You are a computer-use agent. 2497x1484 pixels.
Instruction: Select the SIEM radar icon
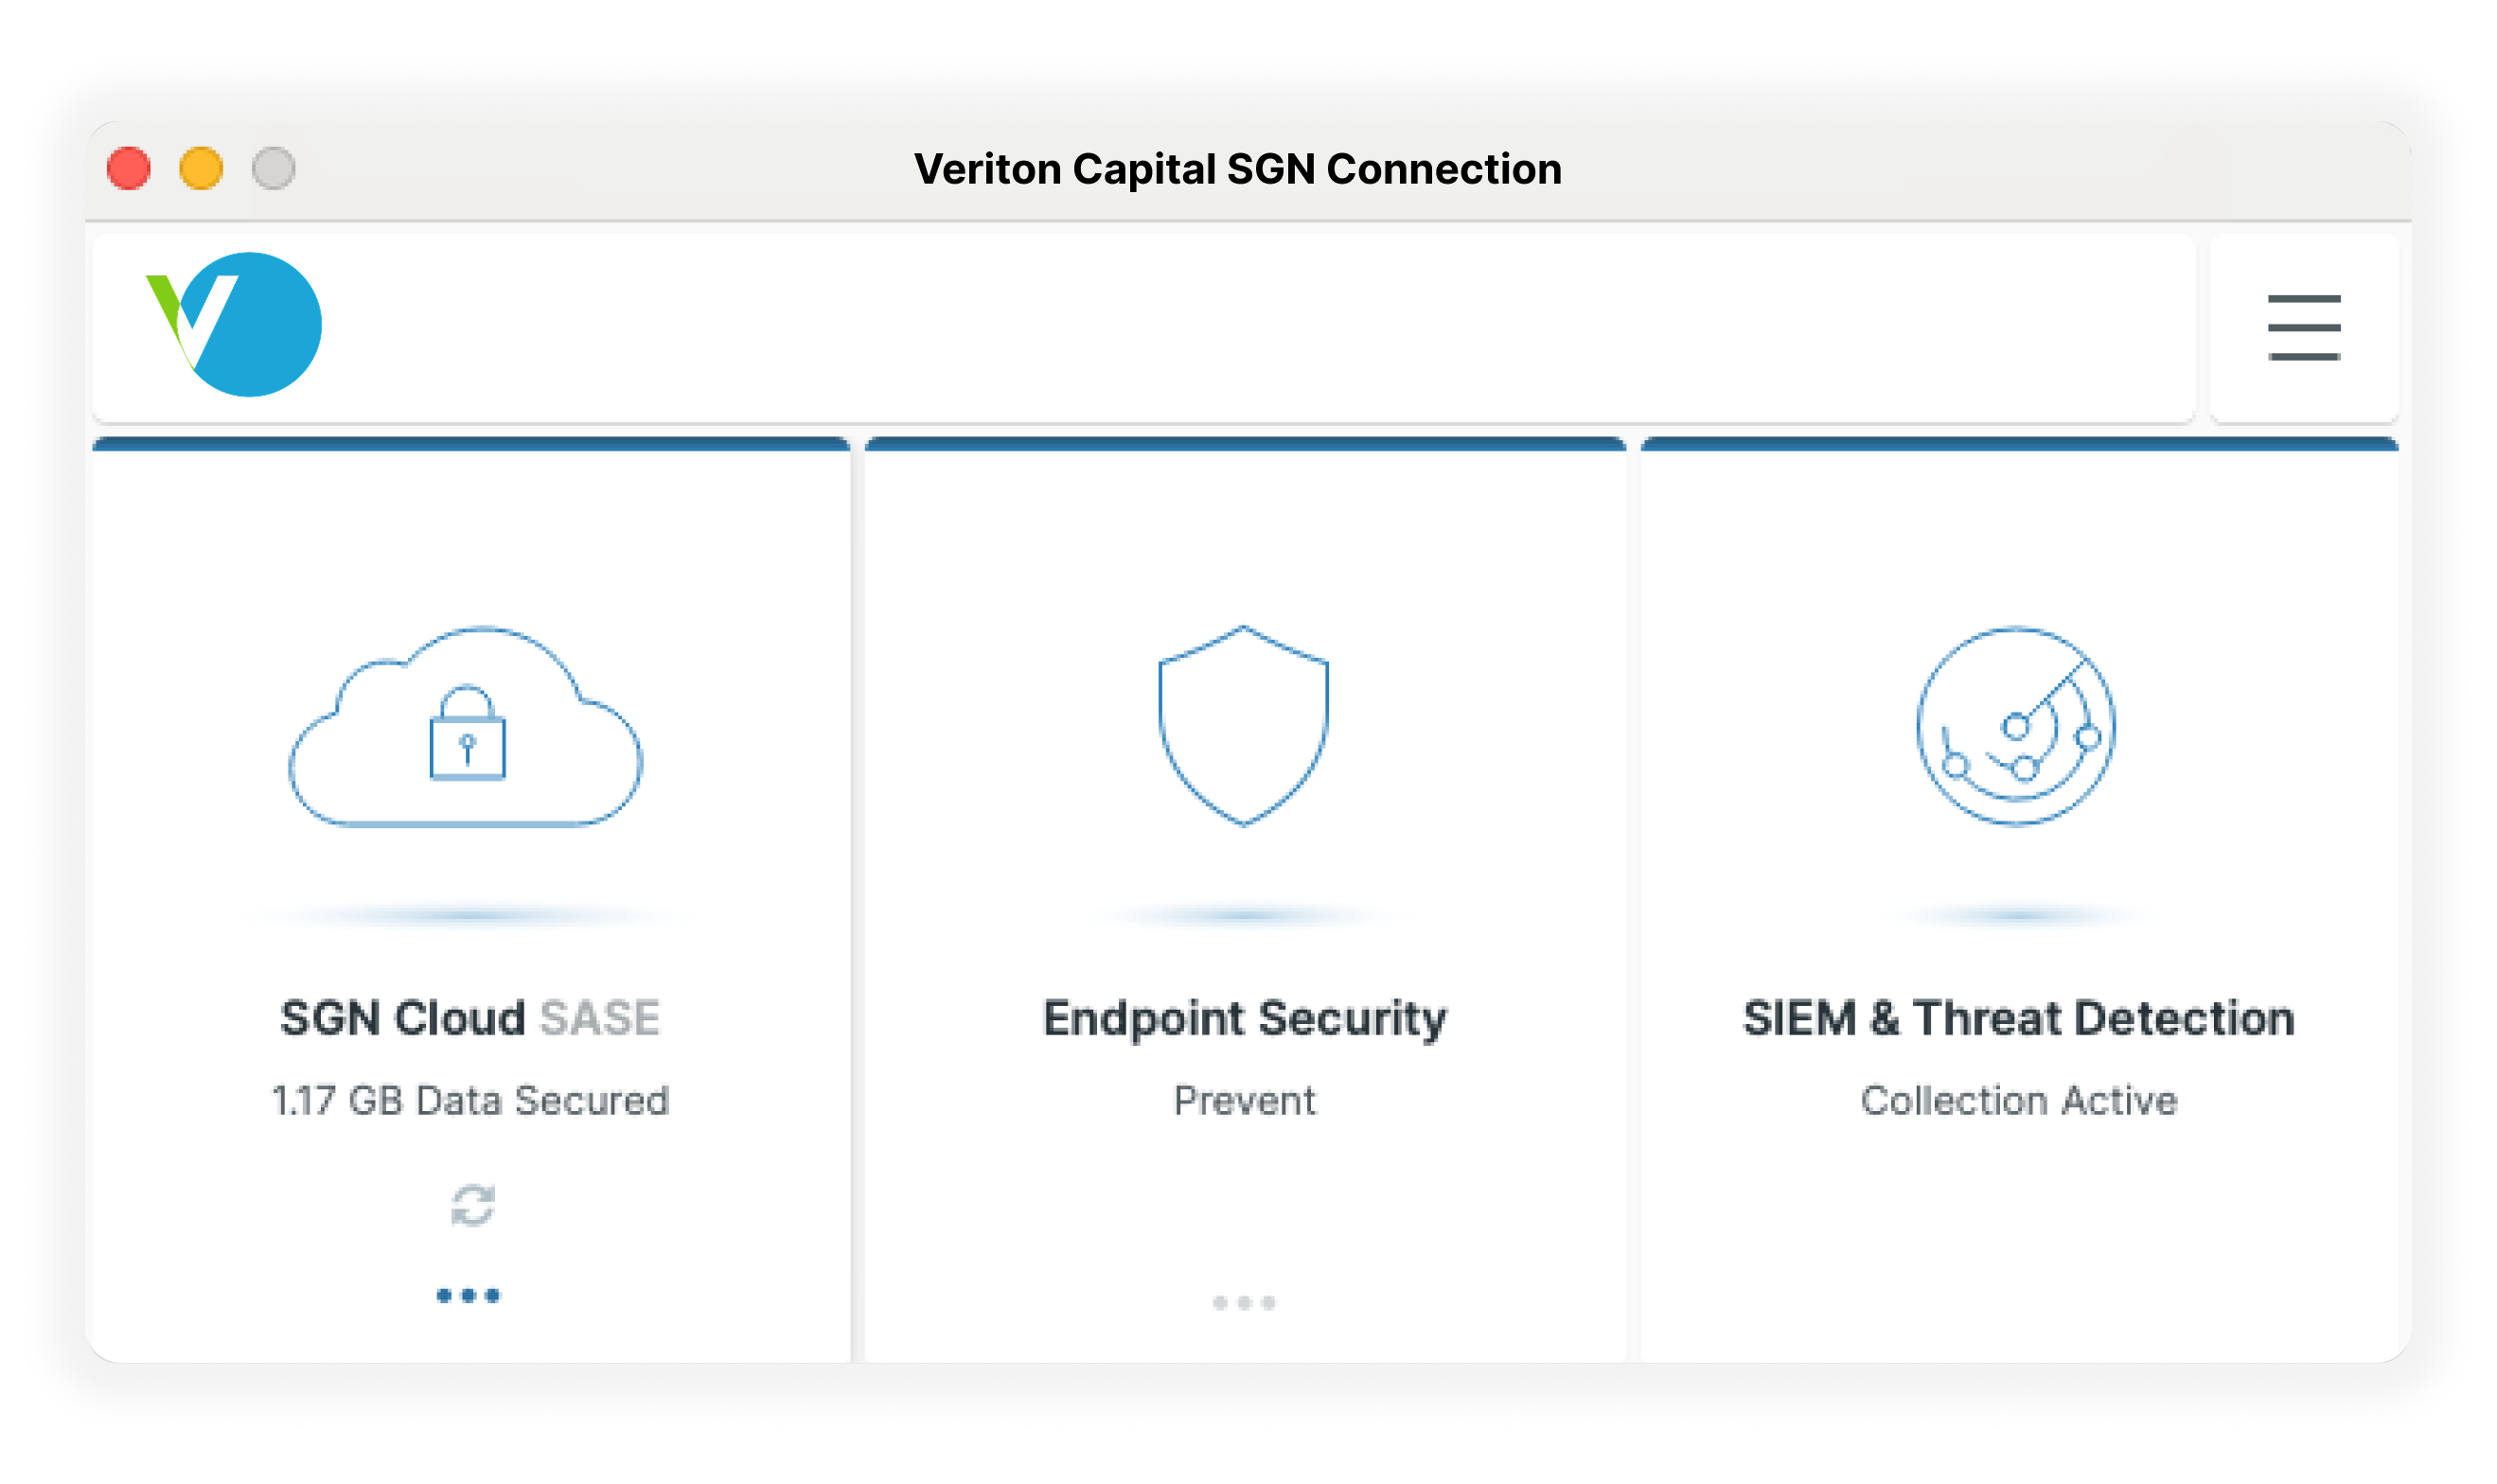point(2015,726)
